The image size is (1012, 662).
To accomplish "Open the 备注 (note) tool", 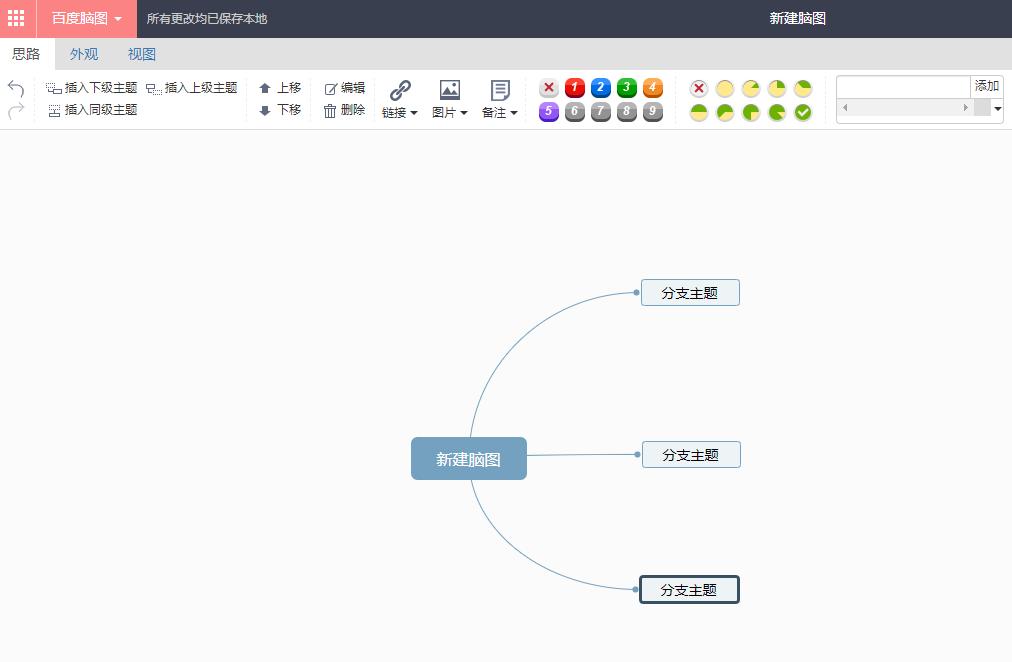I will click(497, 95).
